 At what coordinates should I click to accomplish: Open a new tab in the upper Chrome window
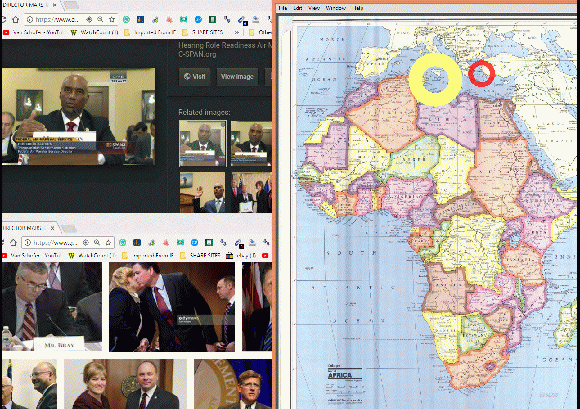70,5
